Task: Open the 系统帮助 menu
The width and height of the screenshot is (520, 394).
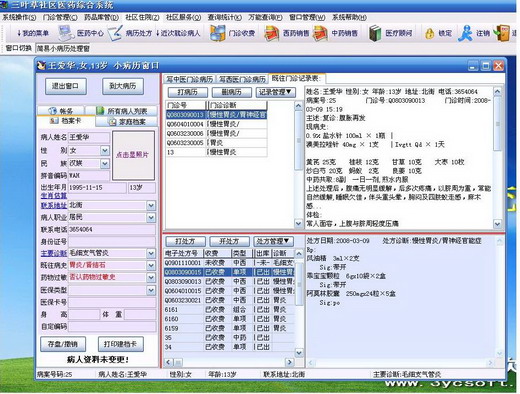Action: click(x=349, y=17)
